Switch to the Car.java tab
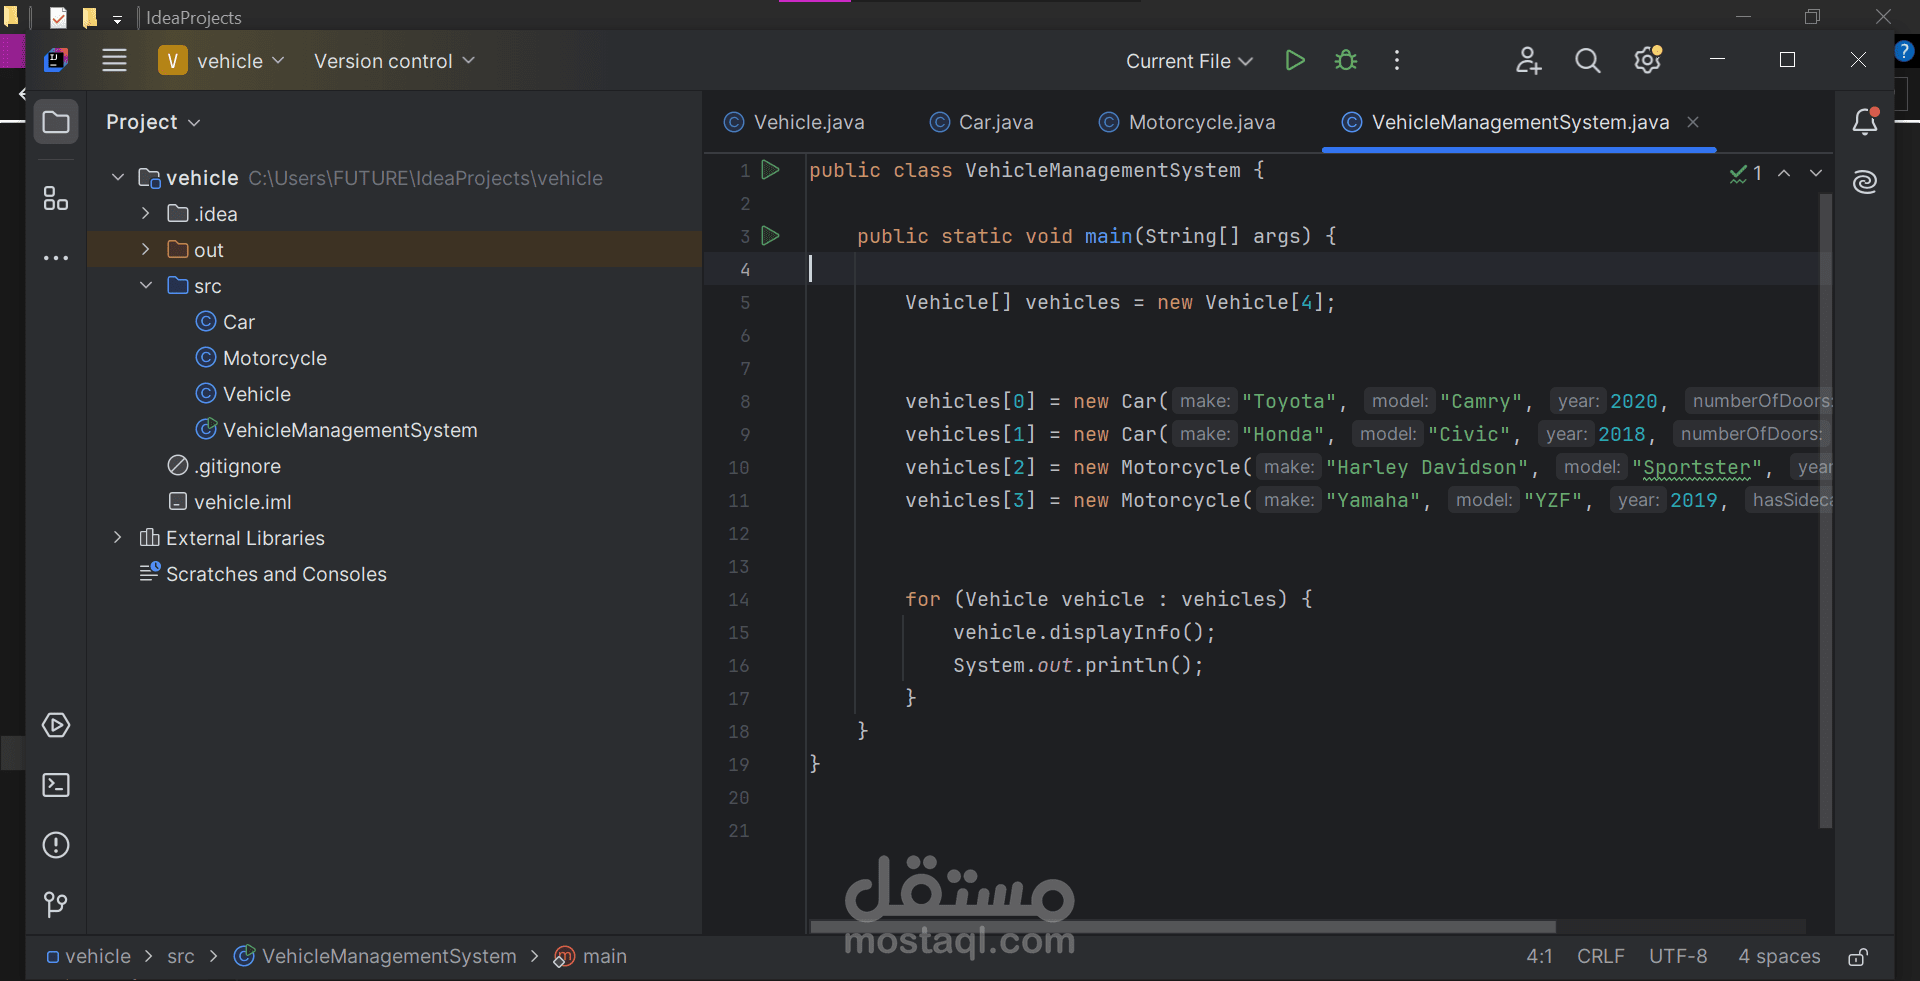The width and height of the screenshot is (1920, 981). tap(982, 122)
